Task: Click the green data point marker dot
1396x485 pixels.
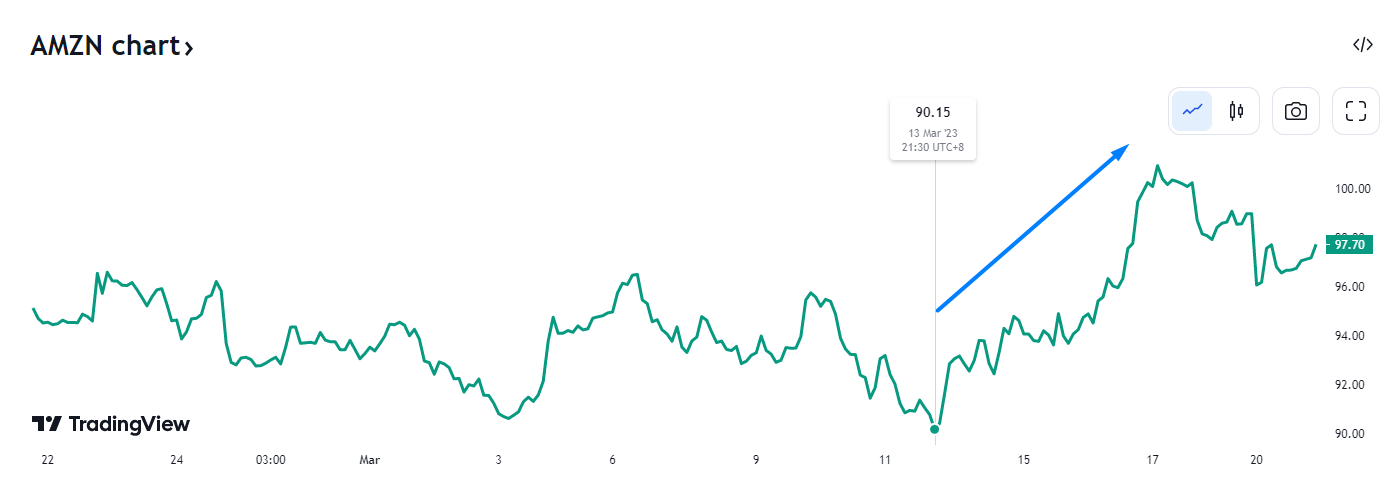Action: pyautogui.click(x=935, y=429)
